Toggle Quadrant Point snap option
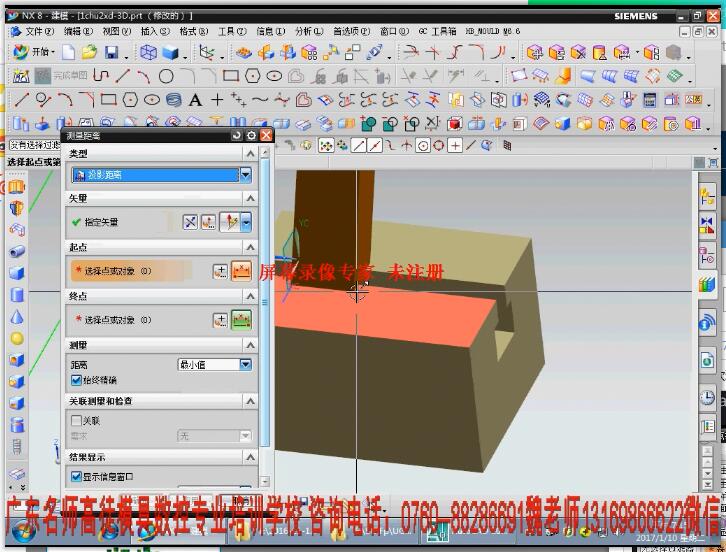This screenshot has height=552, width=726. coord(438,146)
